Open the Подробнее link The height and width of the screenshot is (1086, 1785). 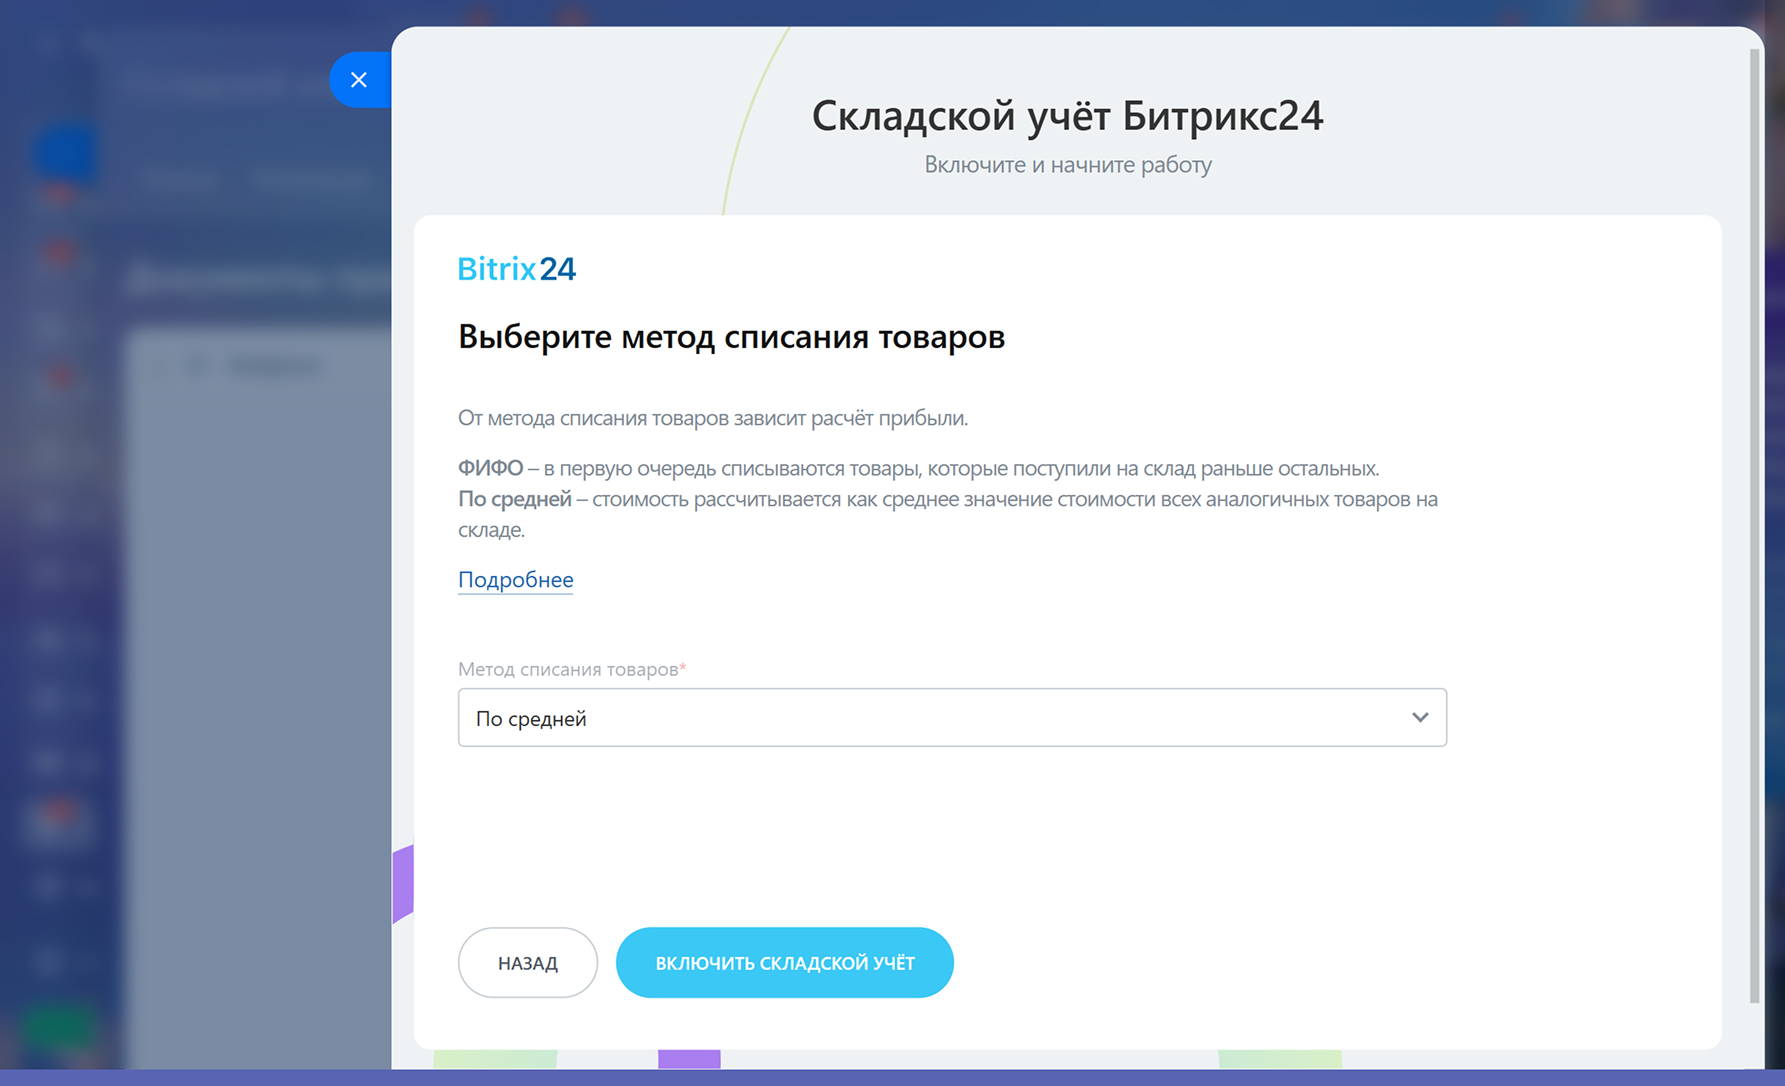[515, 580]
